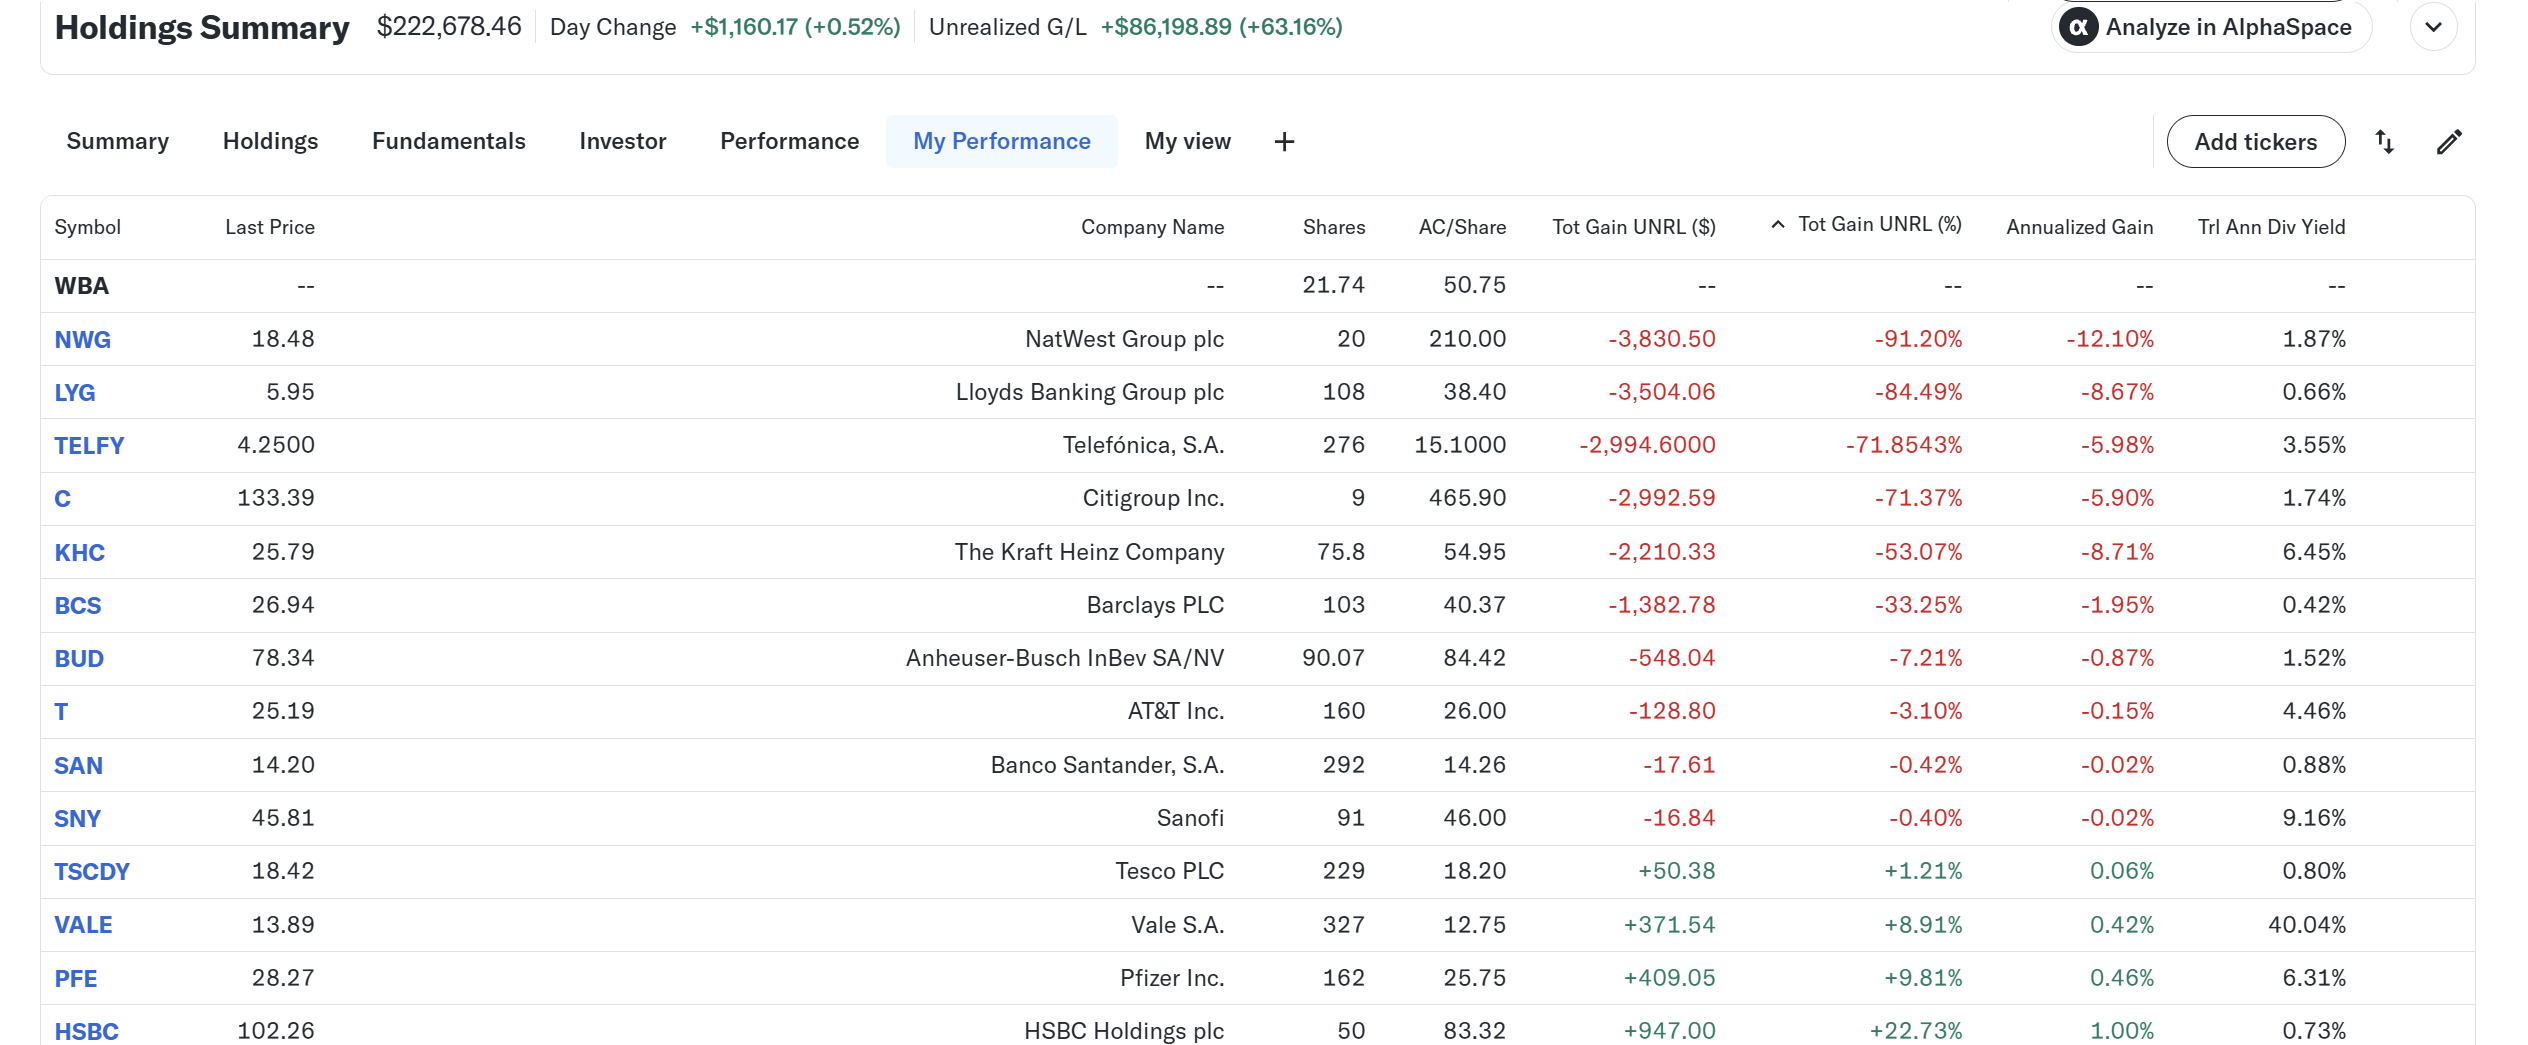The image size is (2528, 1045).
Task: Open the VALE ticker link
Action: pos(83,925)
